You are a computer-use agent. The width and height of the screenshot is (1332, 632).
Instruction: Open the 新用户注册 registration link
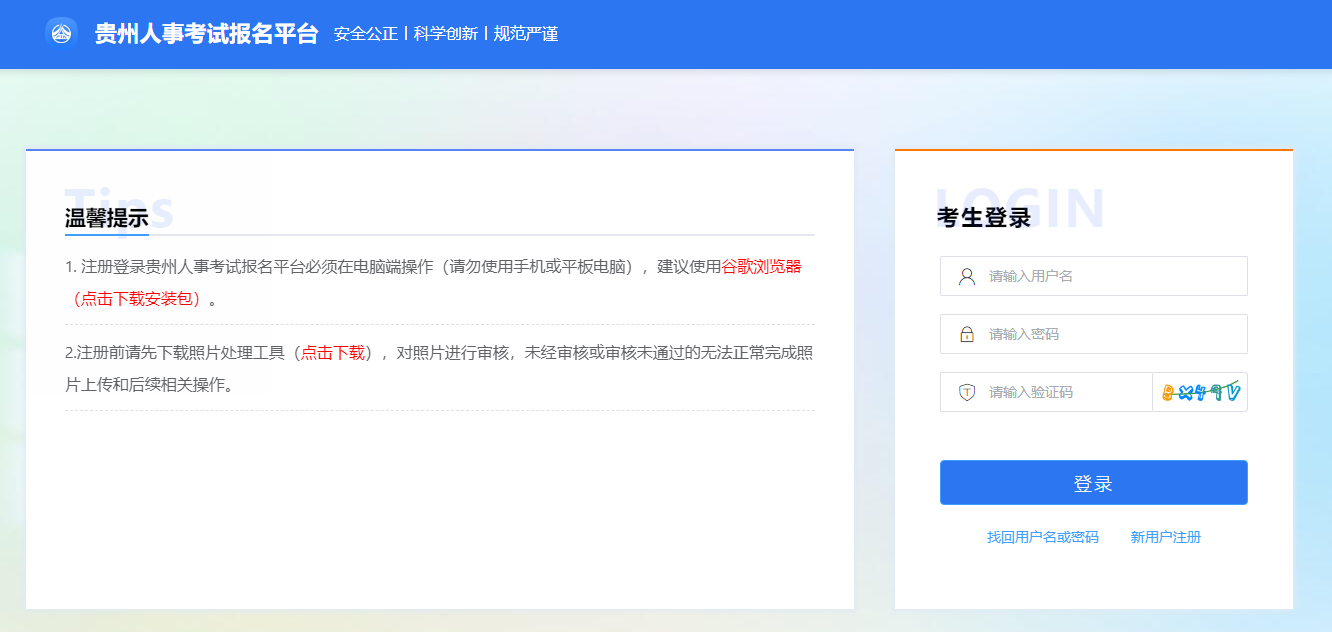click(x=1165, y=537)
